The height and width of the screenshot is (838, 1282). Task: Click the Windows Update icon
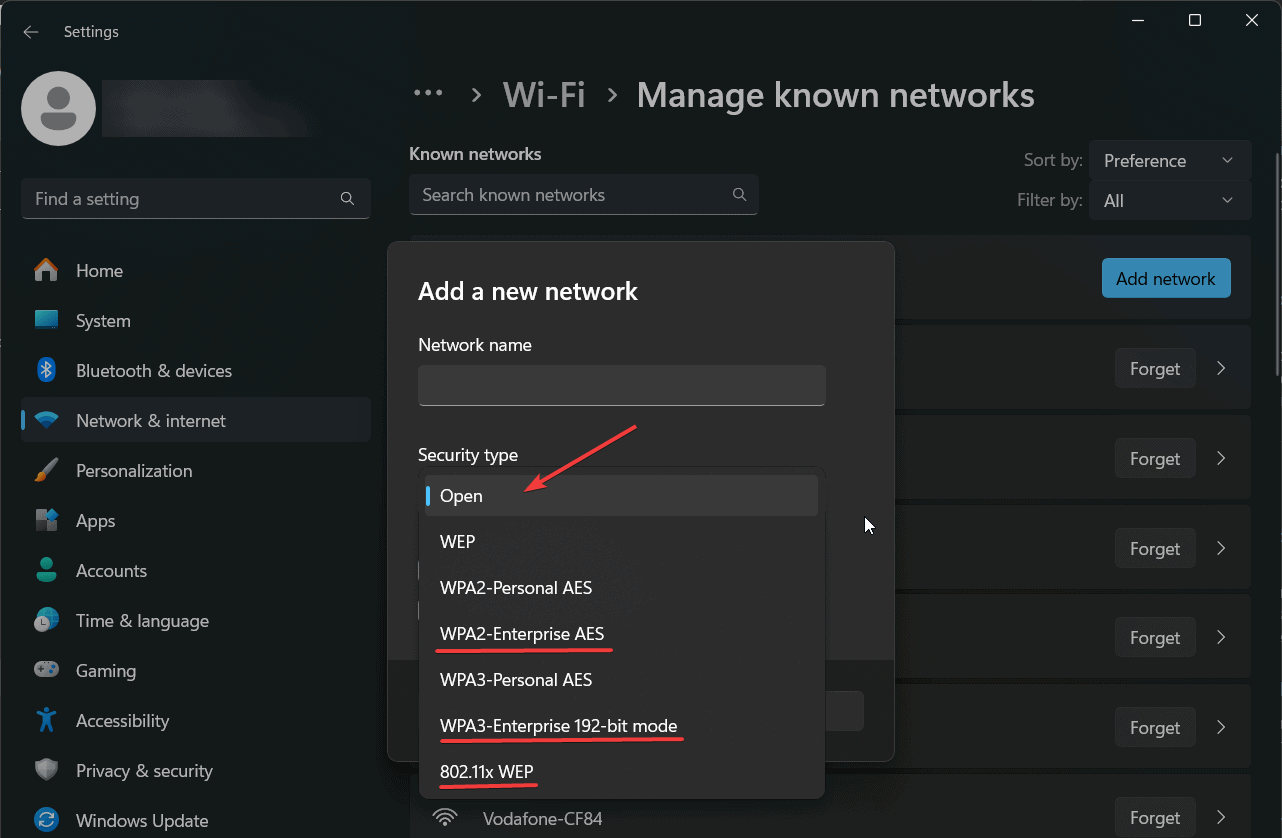(46, 820)
